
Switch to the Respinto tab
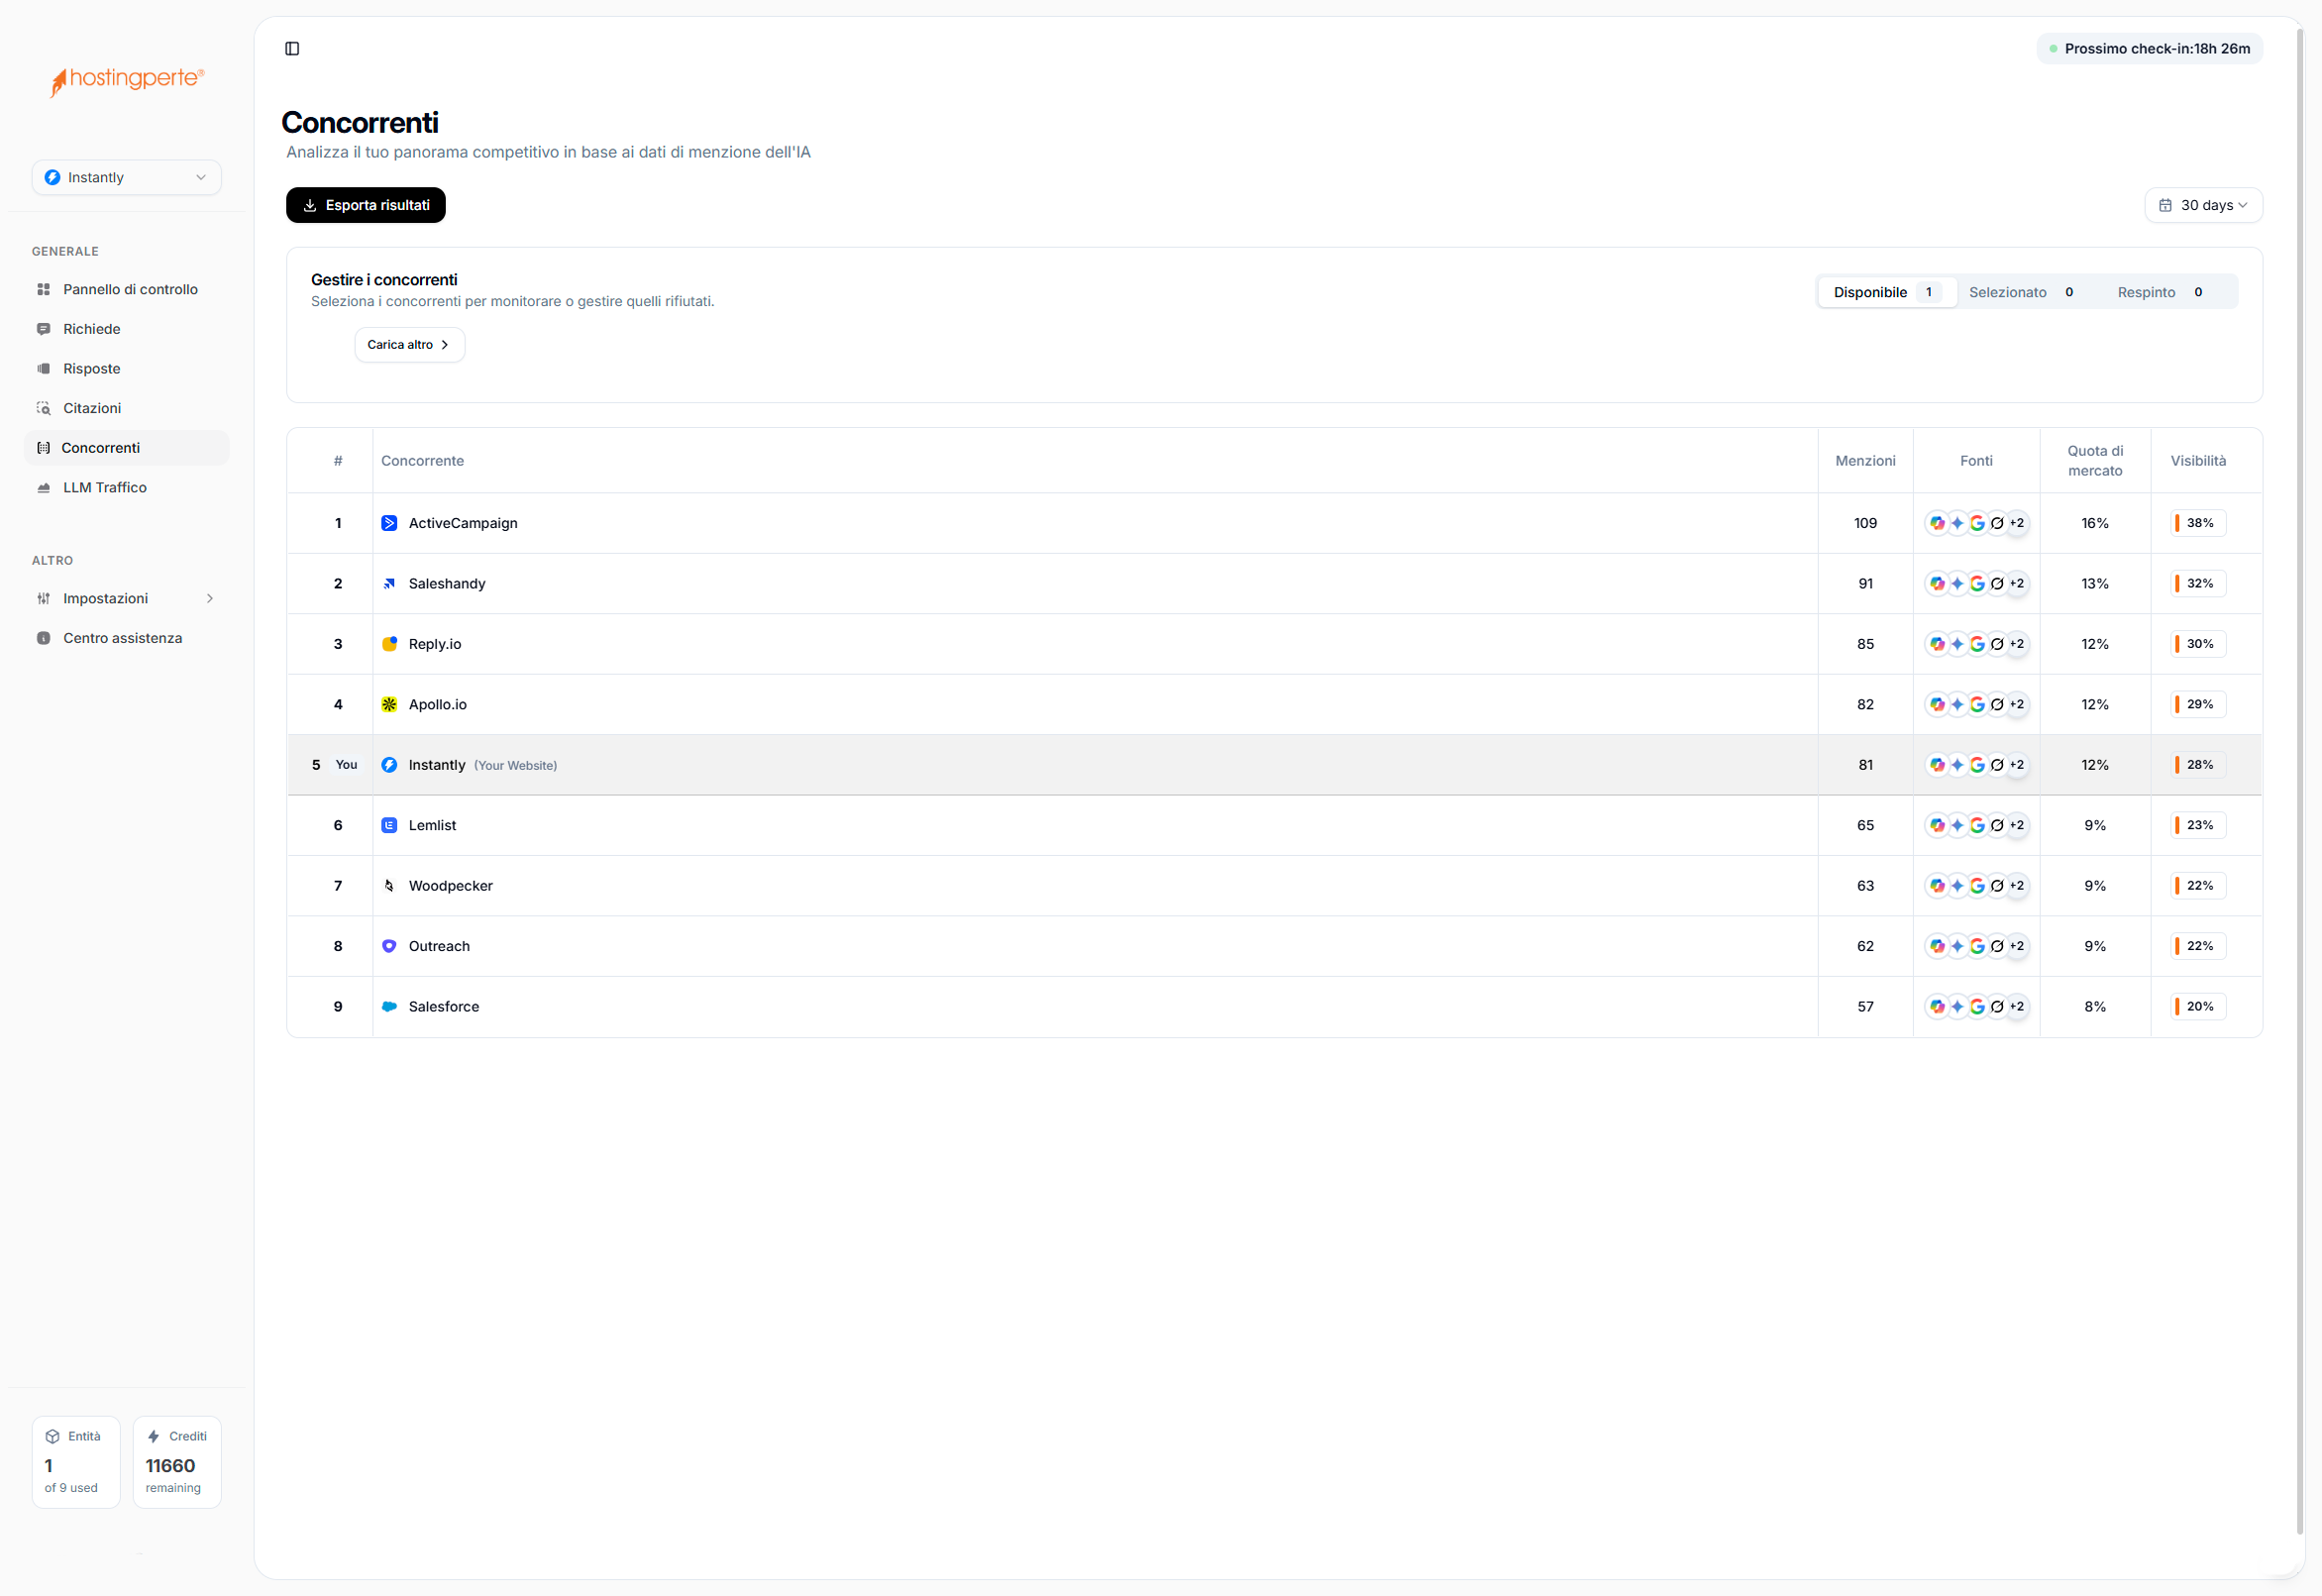tap(2159, 292)
